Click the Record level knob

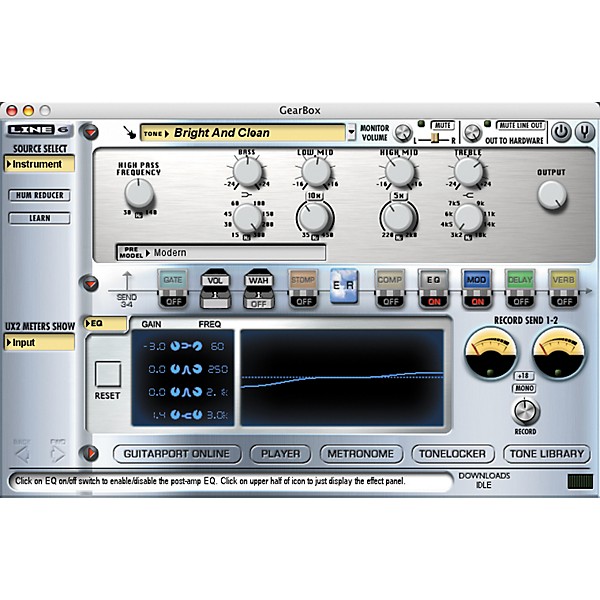coord(525,412)
